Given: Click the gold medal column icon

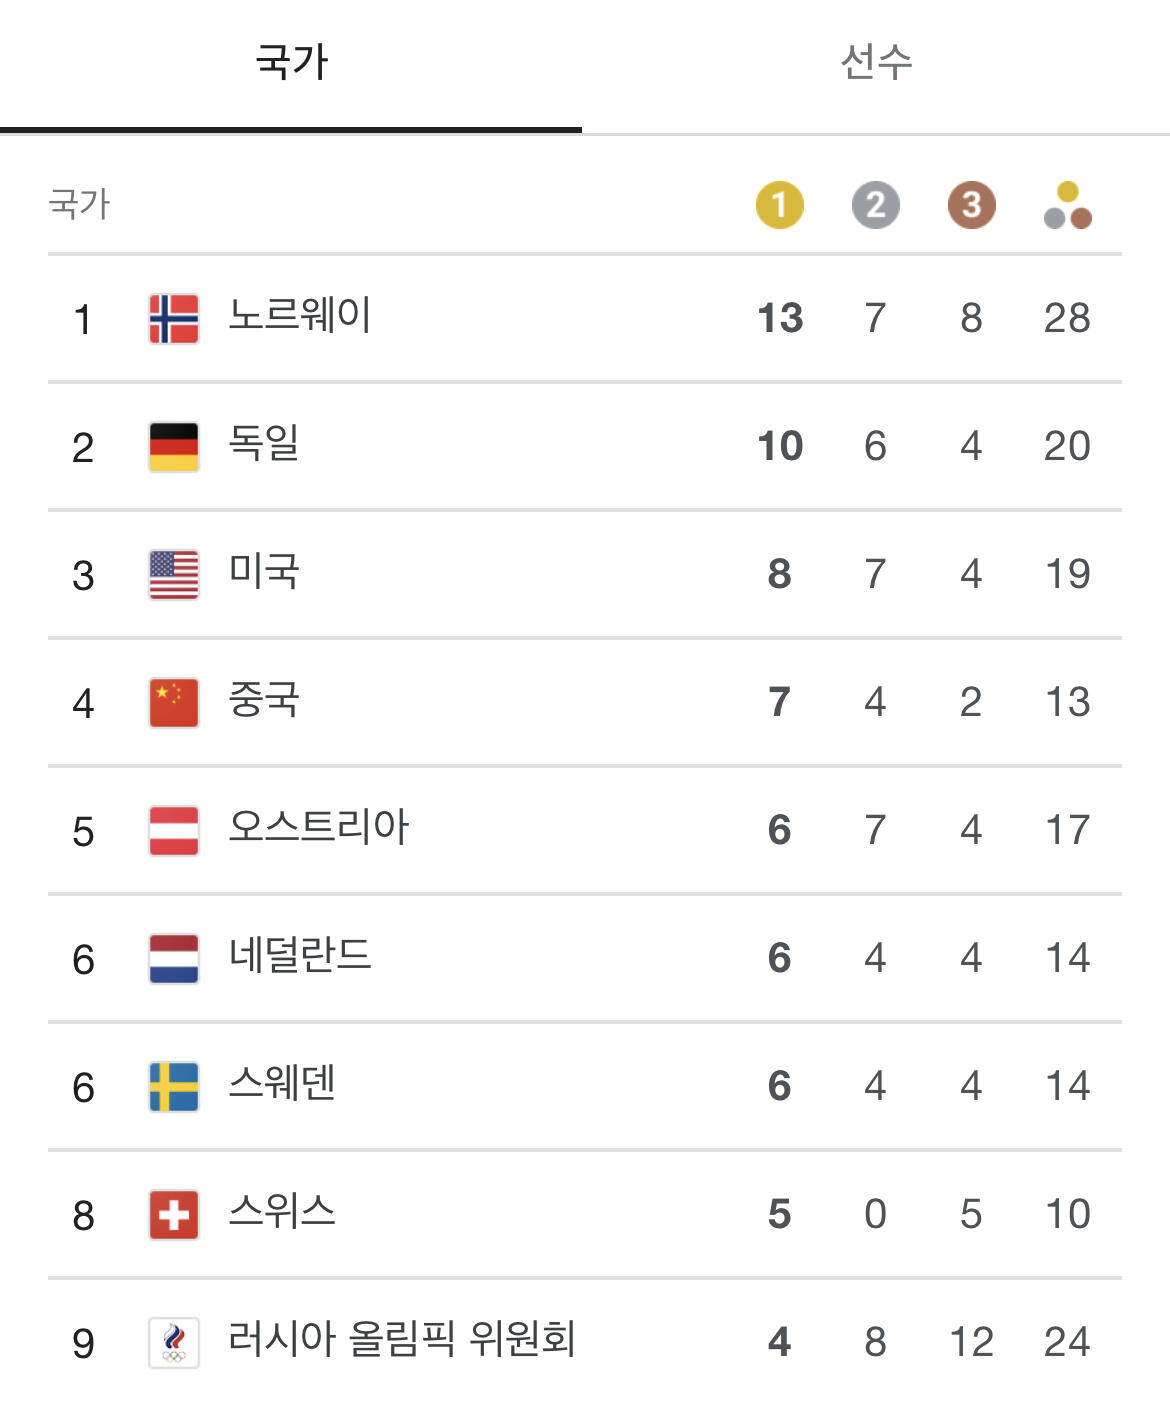Looking at the screenshot, I should pos(779,205).
